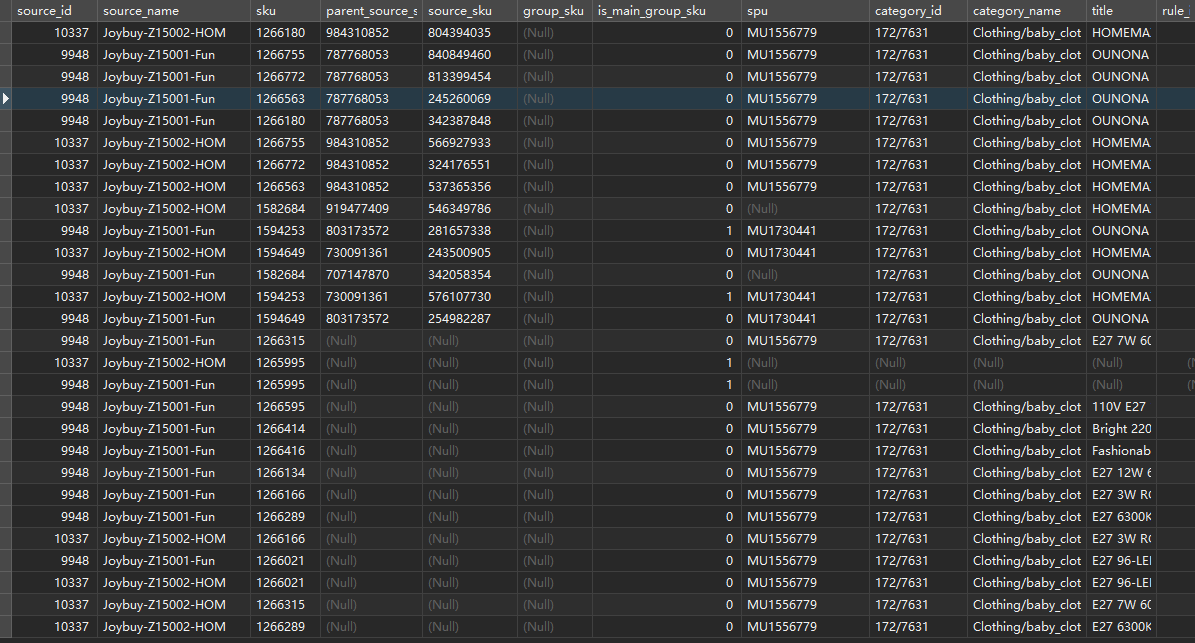Select cell with source_sku 245260069

pyautogui.click(x=469, y=99)
